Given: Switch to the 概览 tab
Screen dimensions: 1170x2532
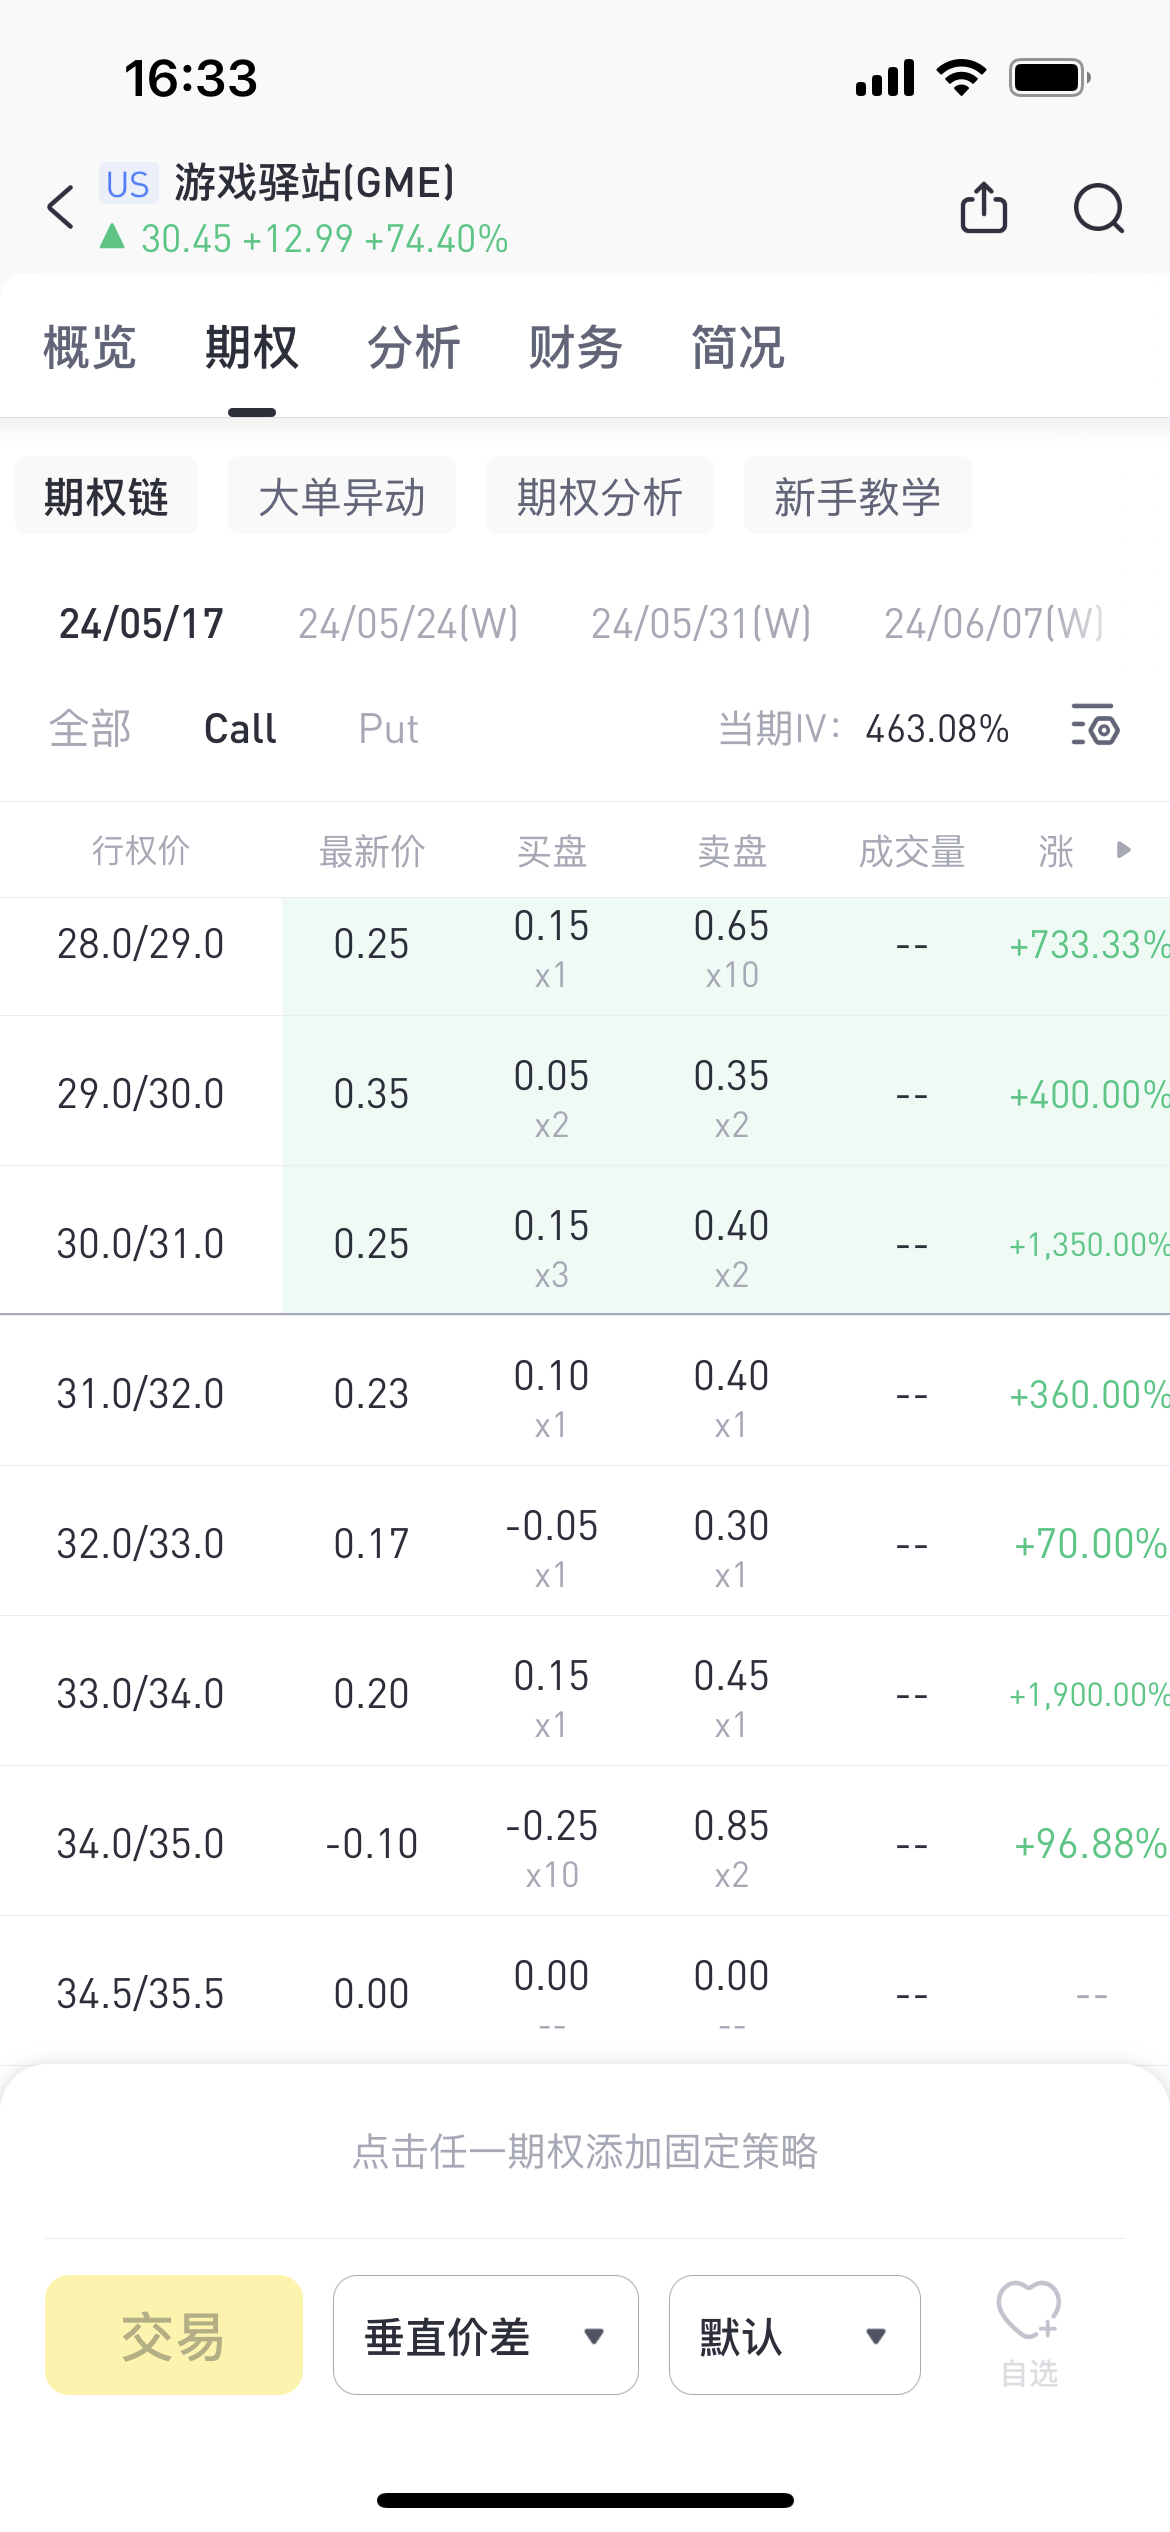Looking at the screenshot, I should pyautogui.click(x=90, y=348).
